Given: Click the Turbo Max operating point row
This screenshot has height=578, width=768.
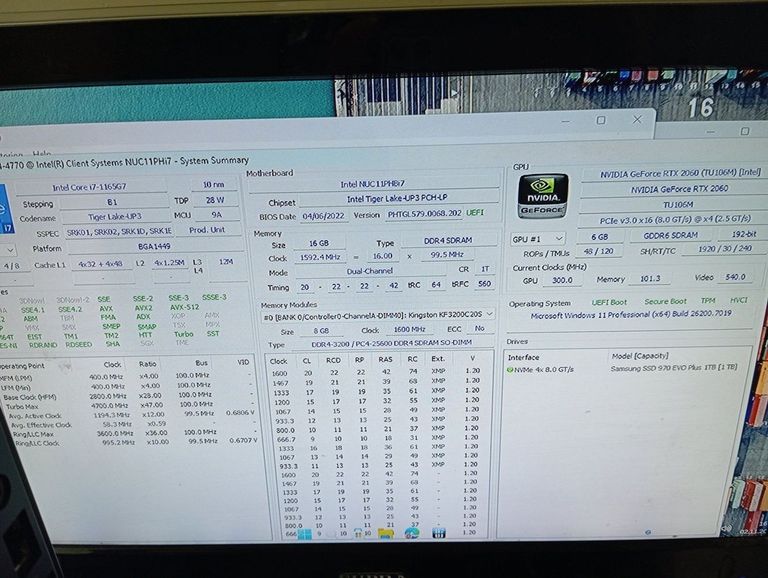Looking at the screenshot, I should click(126, 406).
